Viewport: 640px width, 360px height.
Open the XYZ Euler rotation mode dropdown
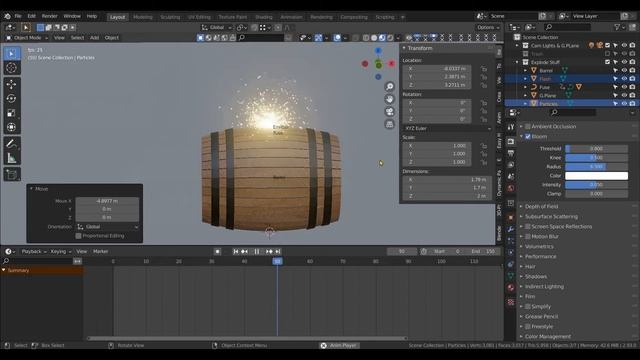447,128
